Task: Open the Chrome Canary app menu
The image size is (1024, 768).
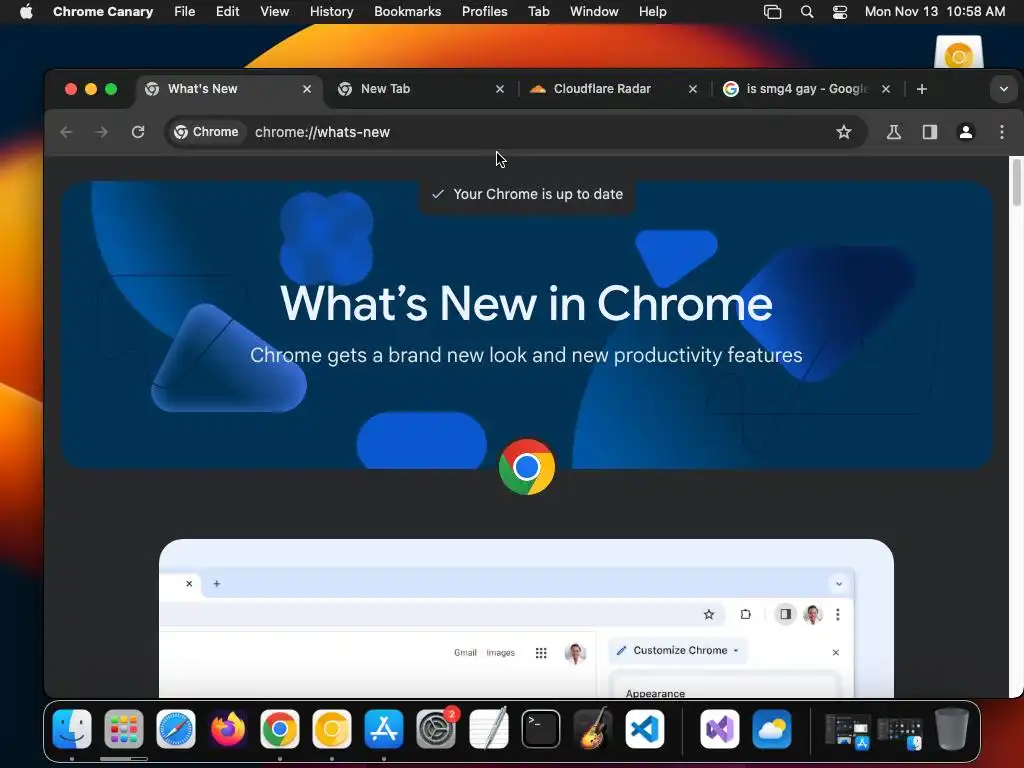Action: coord(103,12)
